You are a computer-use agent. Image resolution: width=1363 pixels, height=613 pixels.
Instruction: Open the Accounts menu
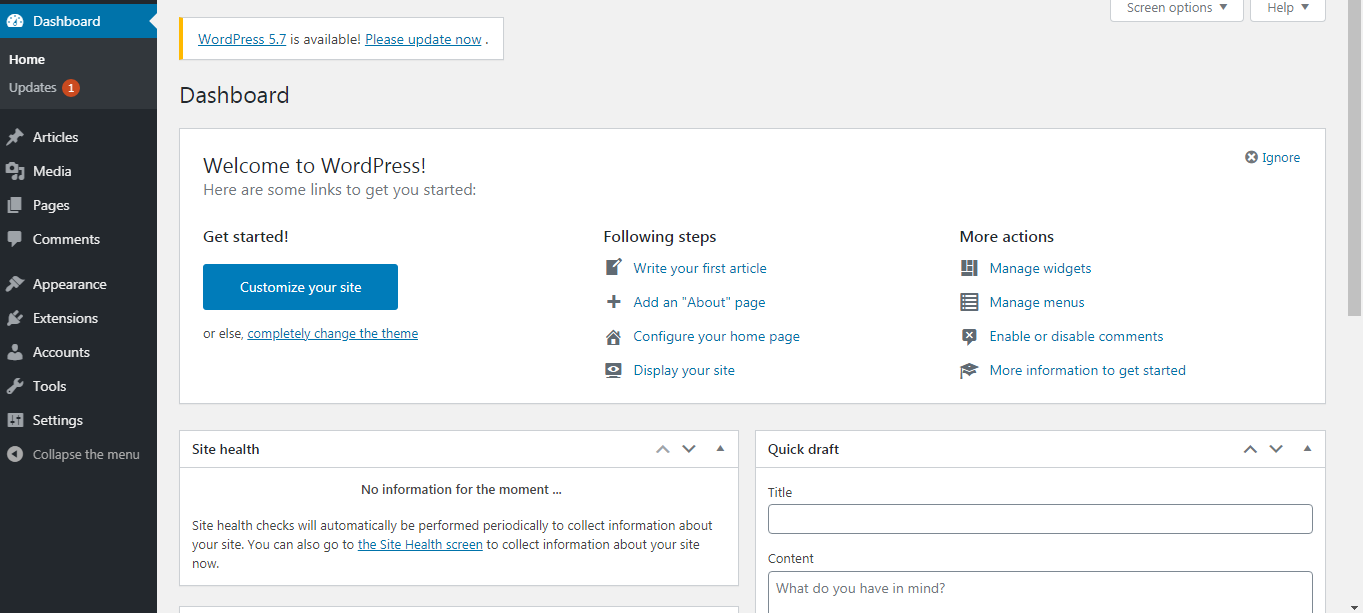tap(78, 352)
